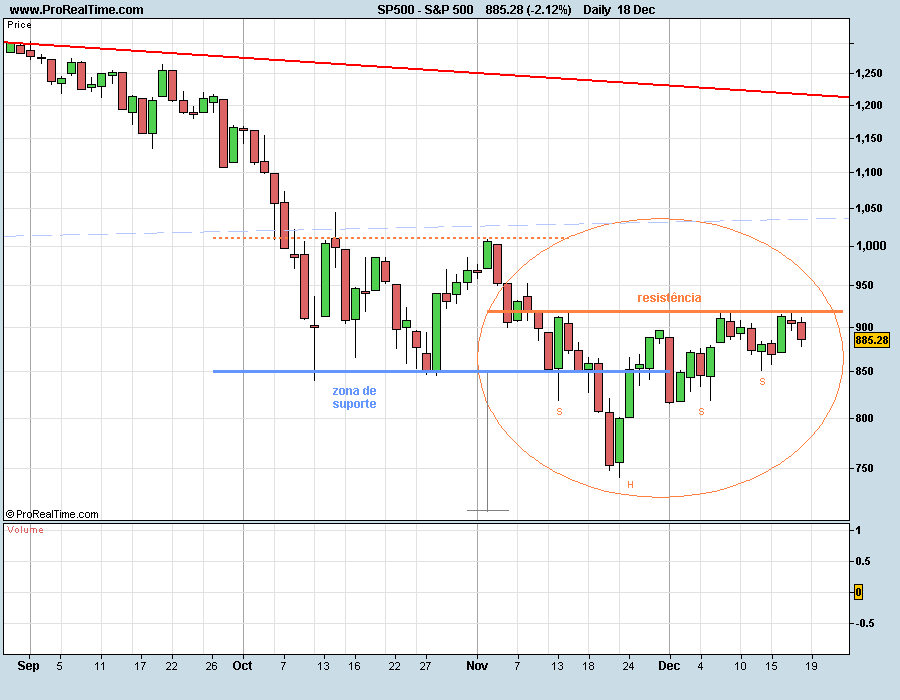Click the 1,000 price axis label

click(871, 246)
